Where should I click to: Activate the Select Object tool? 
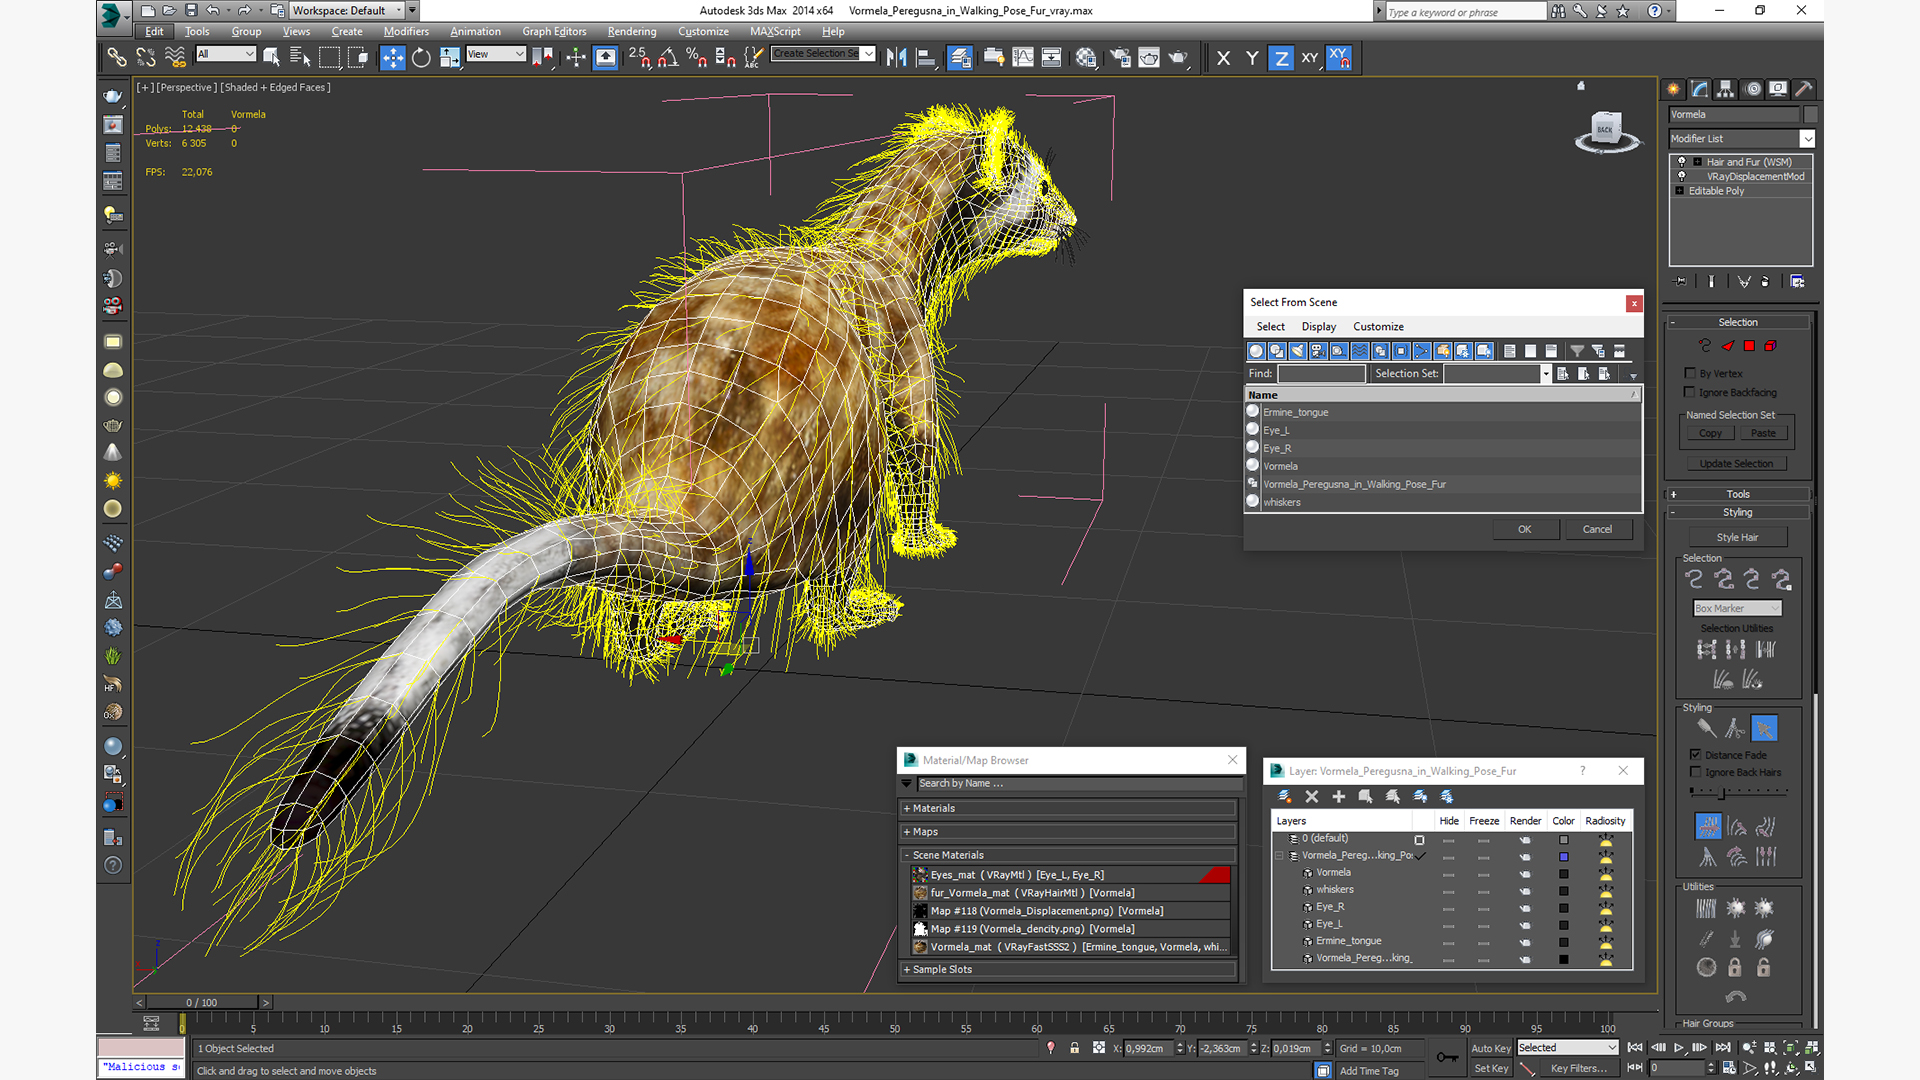pyautogui.click(x=271, y=58)
